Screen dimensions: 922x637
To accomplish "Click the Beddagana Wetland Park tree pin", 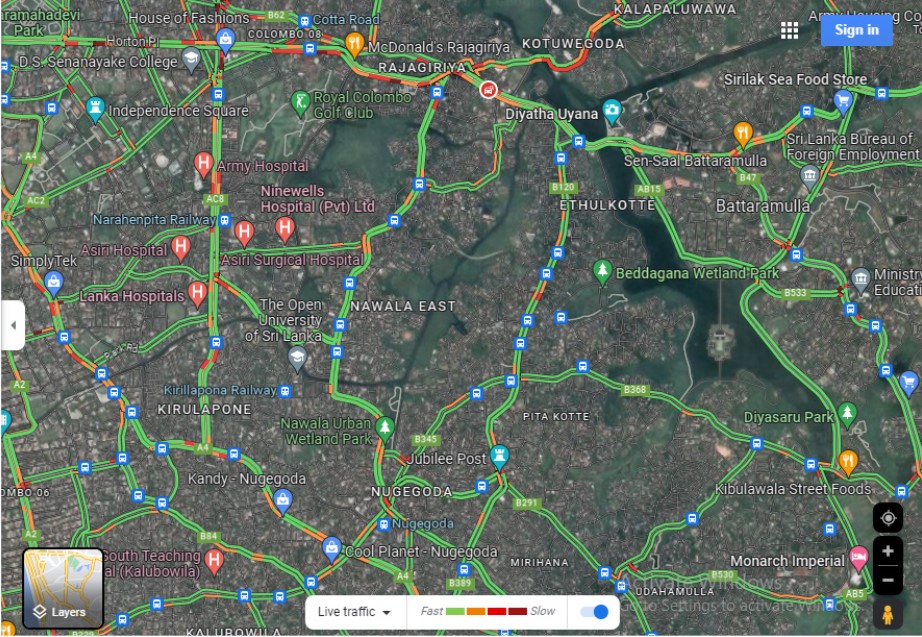I will 602,272.
